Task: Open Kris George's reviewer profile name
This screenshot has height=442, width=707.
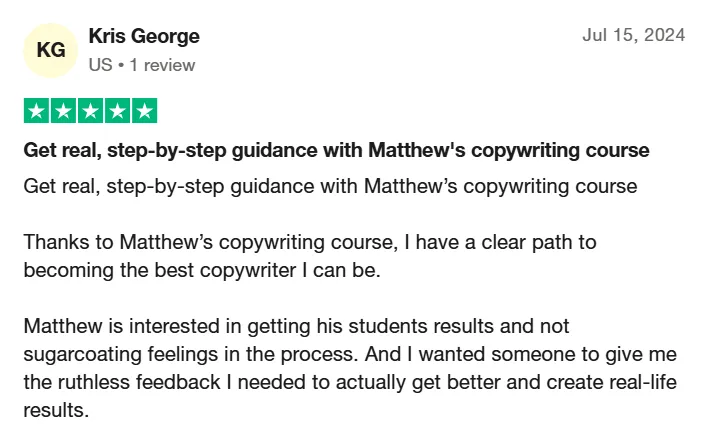Action: 144,36
